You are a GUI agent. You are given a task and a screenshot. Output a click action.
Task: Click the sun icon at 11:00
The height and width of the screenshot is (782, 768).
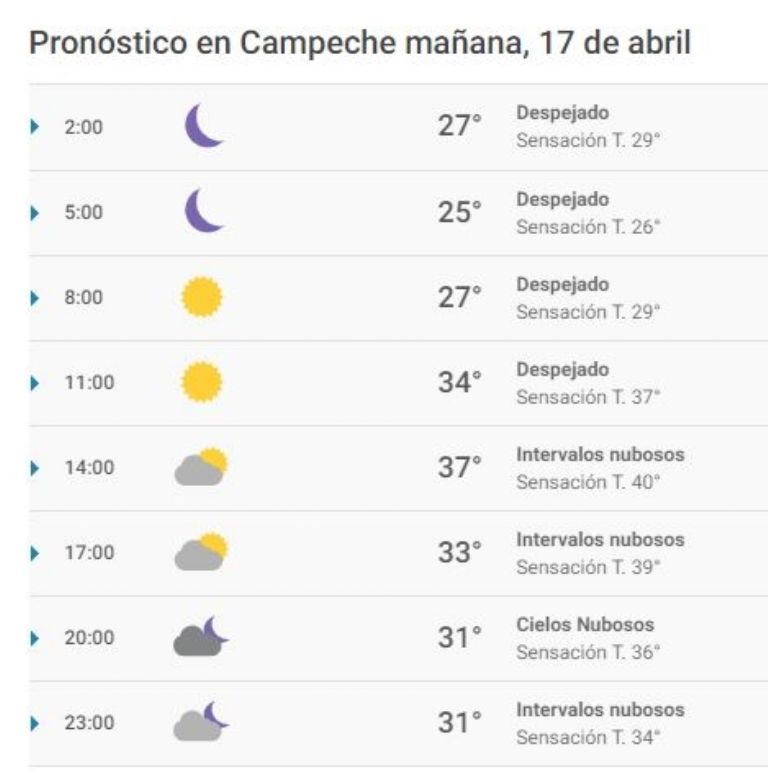(201, 382)
